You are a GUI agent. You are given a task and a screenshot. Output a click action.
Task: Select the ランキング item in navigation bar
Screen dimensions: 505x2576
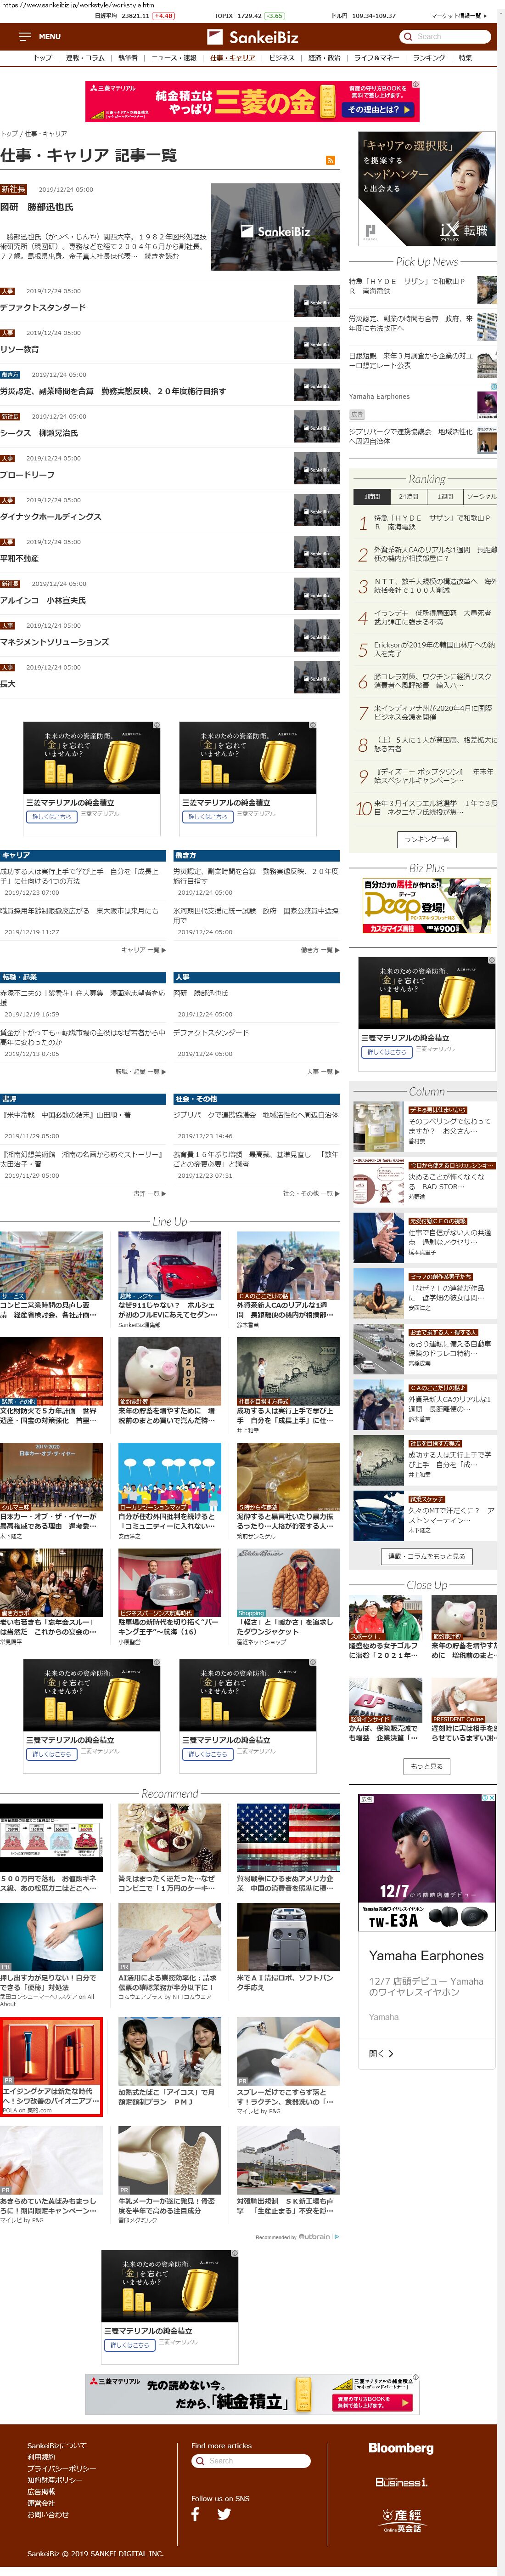coord(429,58)
